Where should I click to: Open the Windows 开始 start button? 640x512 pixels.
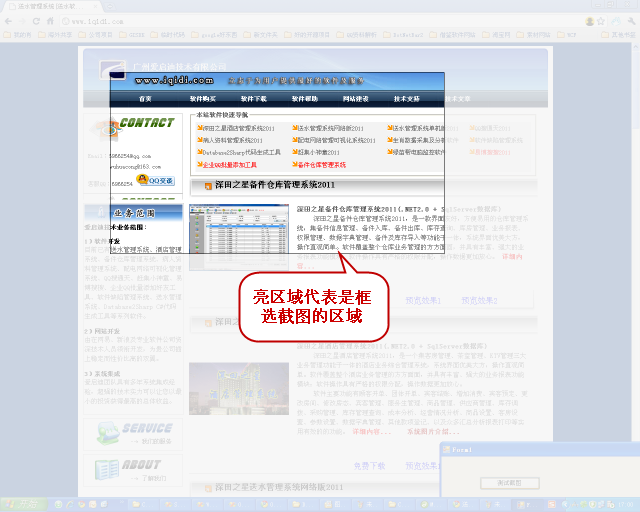pyautogui.click(x=23, y=505)
